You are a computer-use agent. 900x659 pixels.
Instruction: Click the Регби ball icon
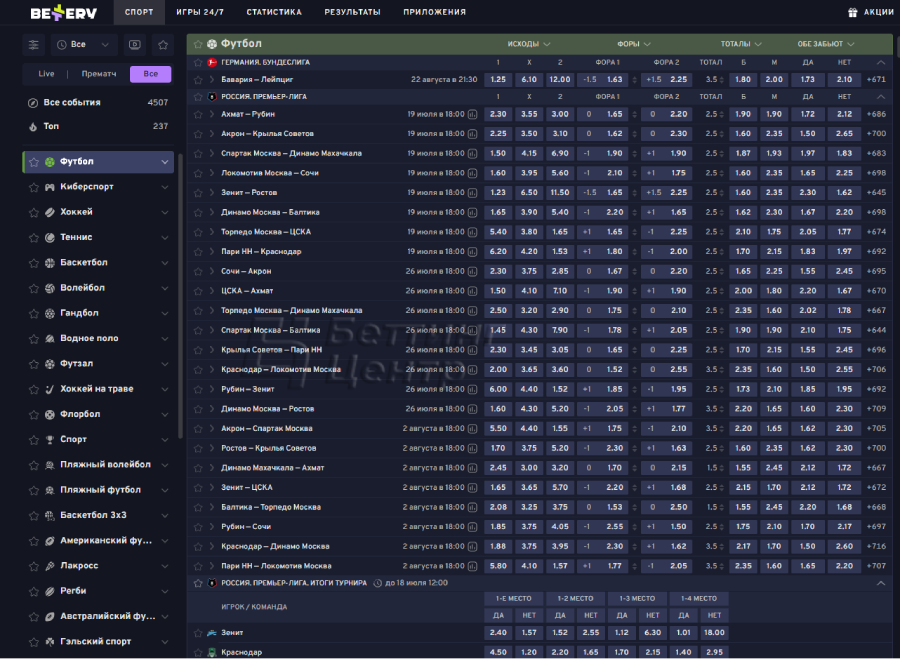(x=50, y=591)
